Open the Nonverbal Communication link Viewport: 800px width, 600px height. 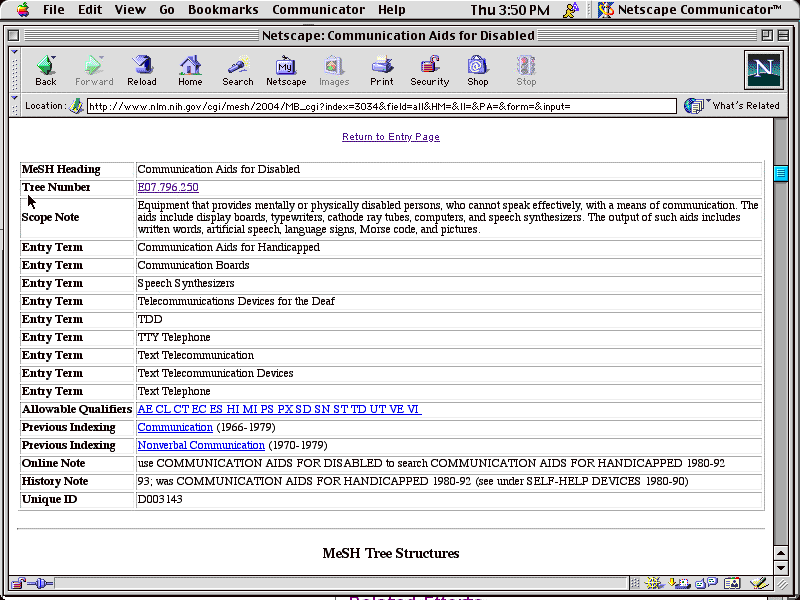(201, 445)
